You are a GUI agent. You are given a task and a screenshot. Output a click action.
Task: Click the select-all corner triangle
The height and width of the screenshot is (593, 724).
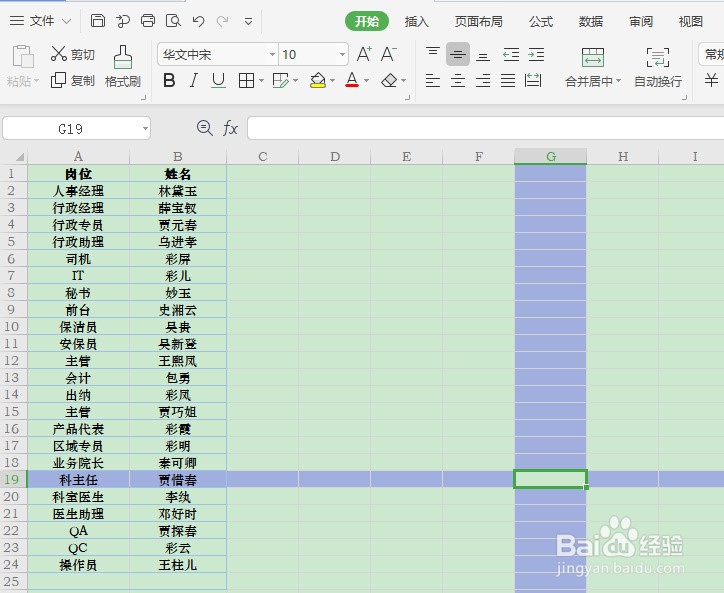point(19,157)
